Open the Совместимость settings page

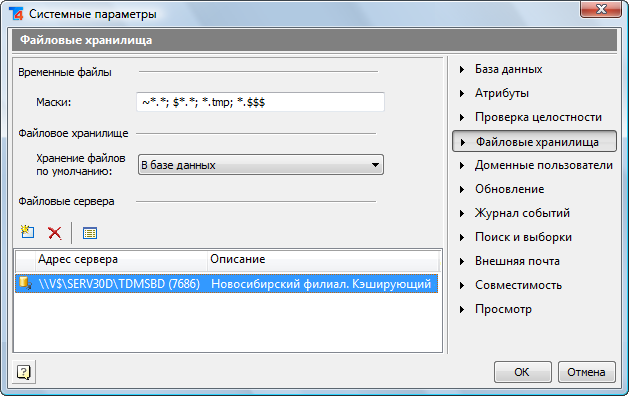pos(518,285)
